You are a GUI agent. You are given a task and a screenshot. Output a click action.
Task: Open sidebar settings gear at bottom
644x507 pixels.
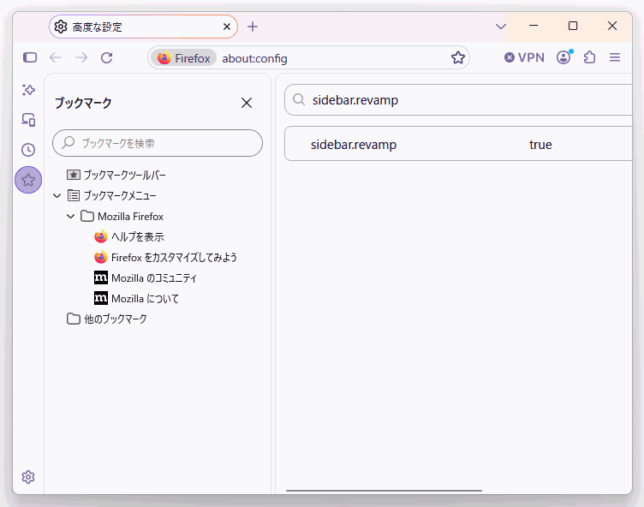pyautogui.click(x=28, y=477)
